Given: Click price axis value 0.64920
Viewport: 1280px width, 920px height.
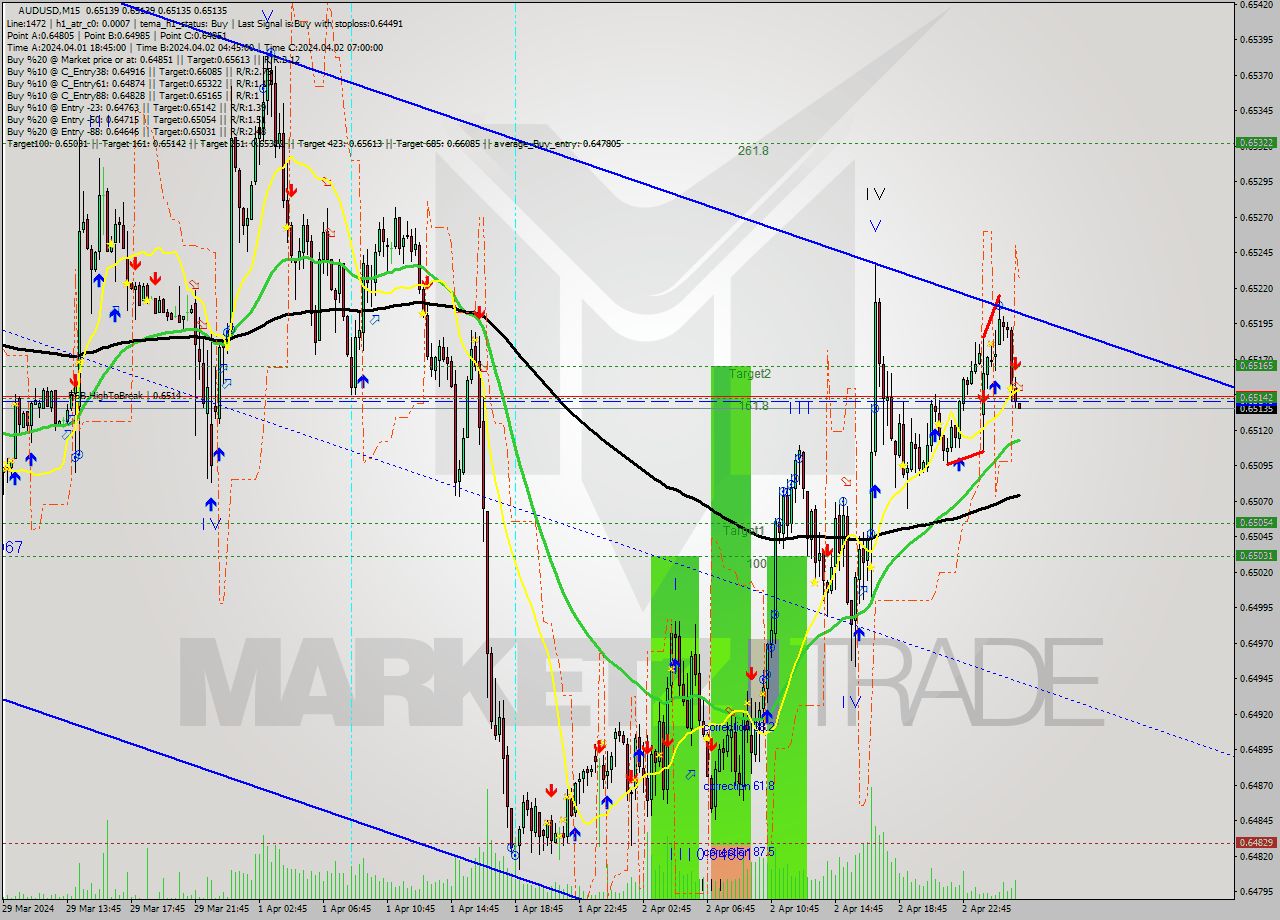Looking at the screenshot, I should pos(1256,714).
